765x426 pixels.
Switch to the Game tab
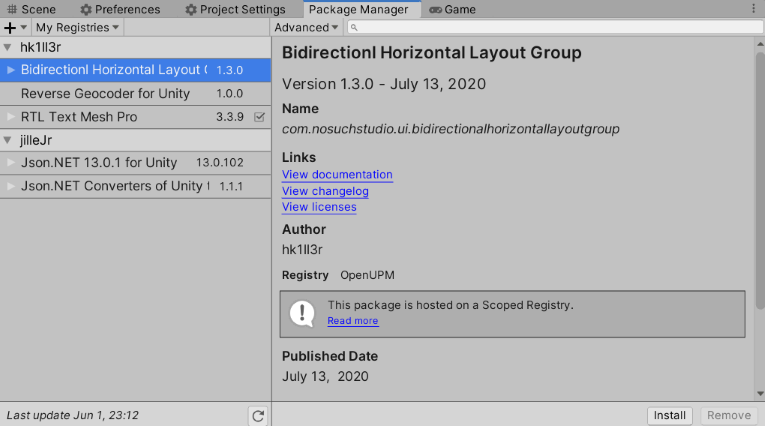(x=452, y=9)
